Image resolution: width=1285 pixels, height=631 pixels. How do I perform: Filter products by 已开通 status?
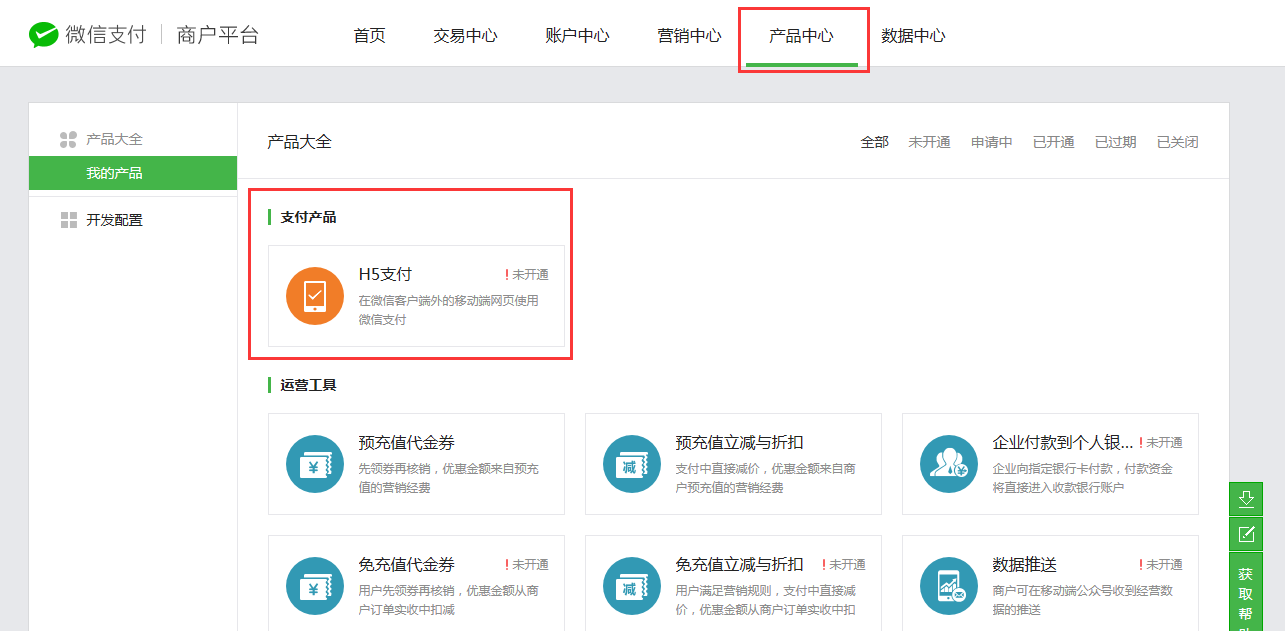click(x=1053, y=142)
